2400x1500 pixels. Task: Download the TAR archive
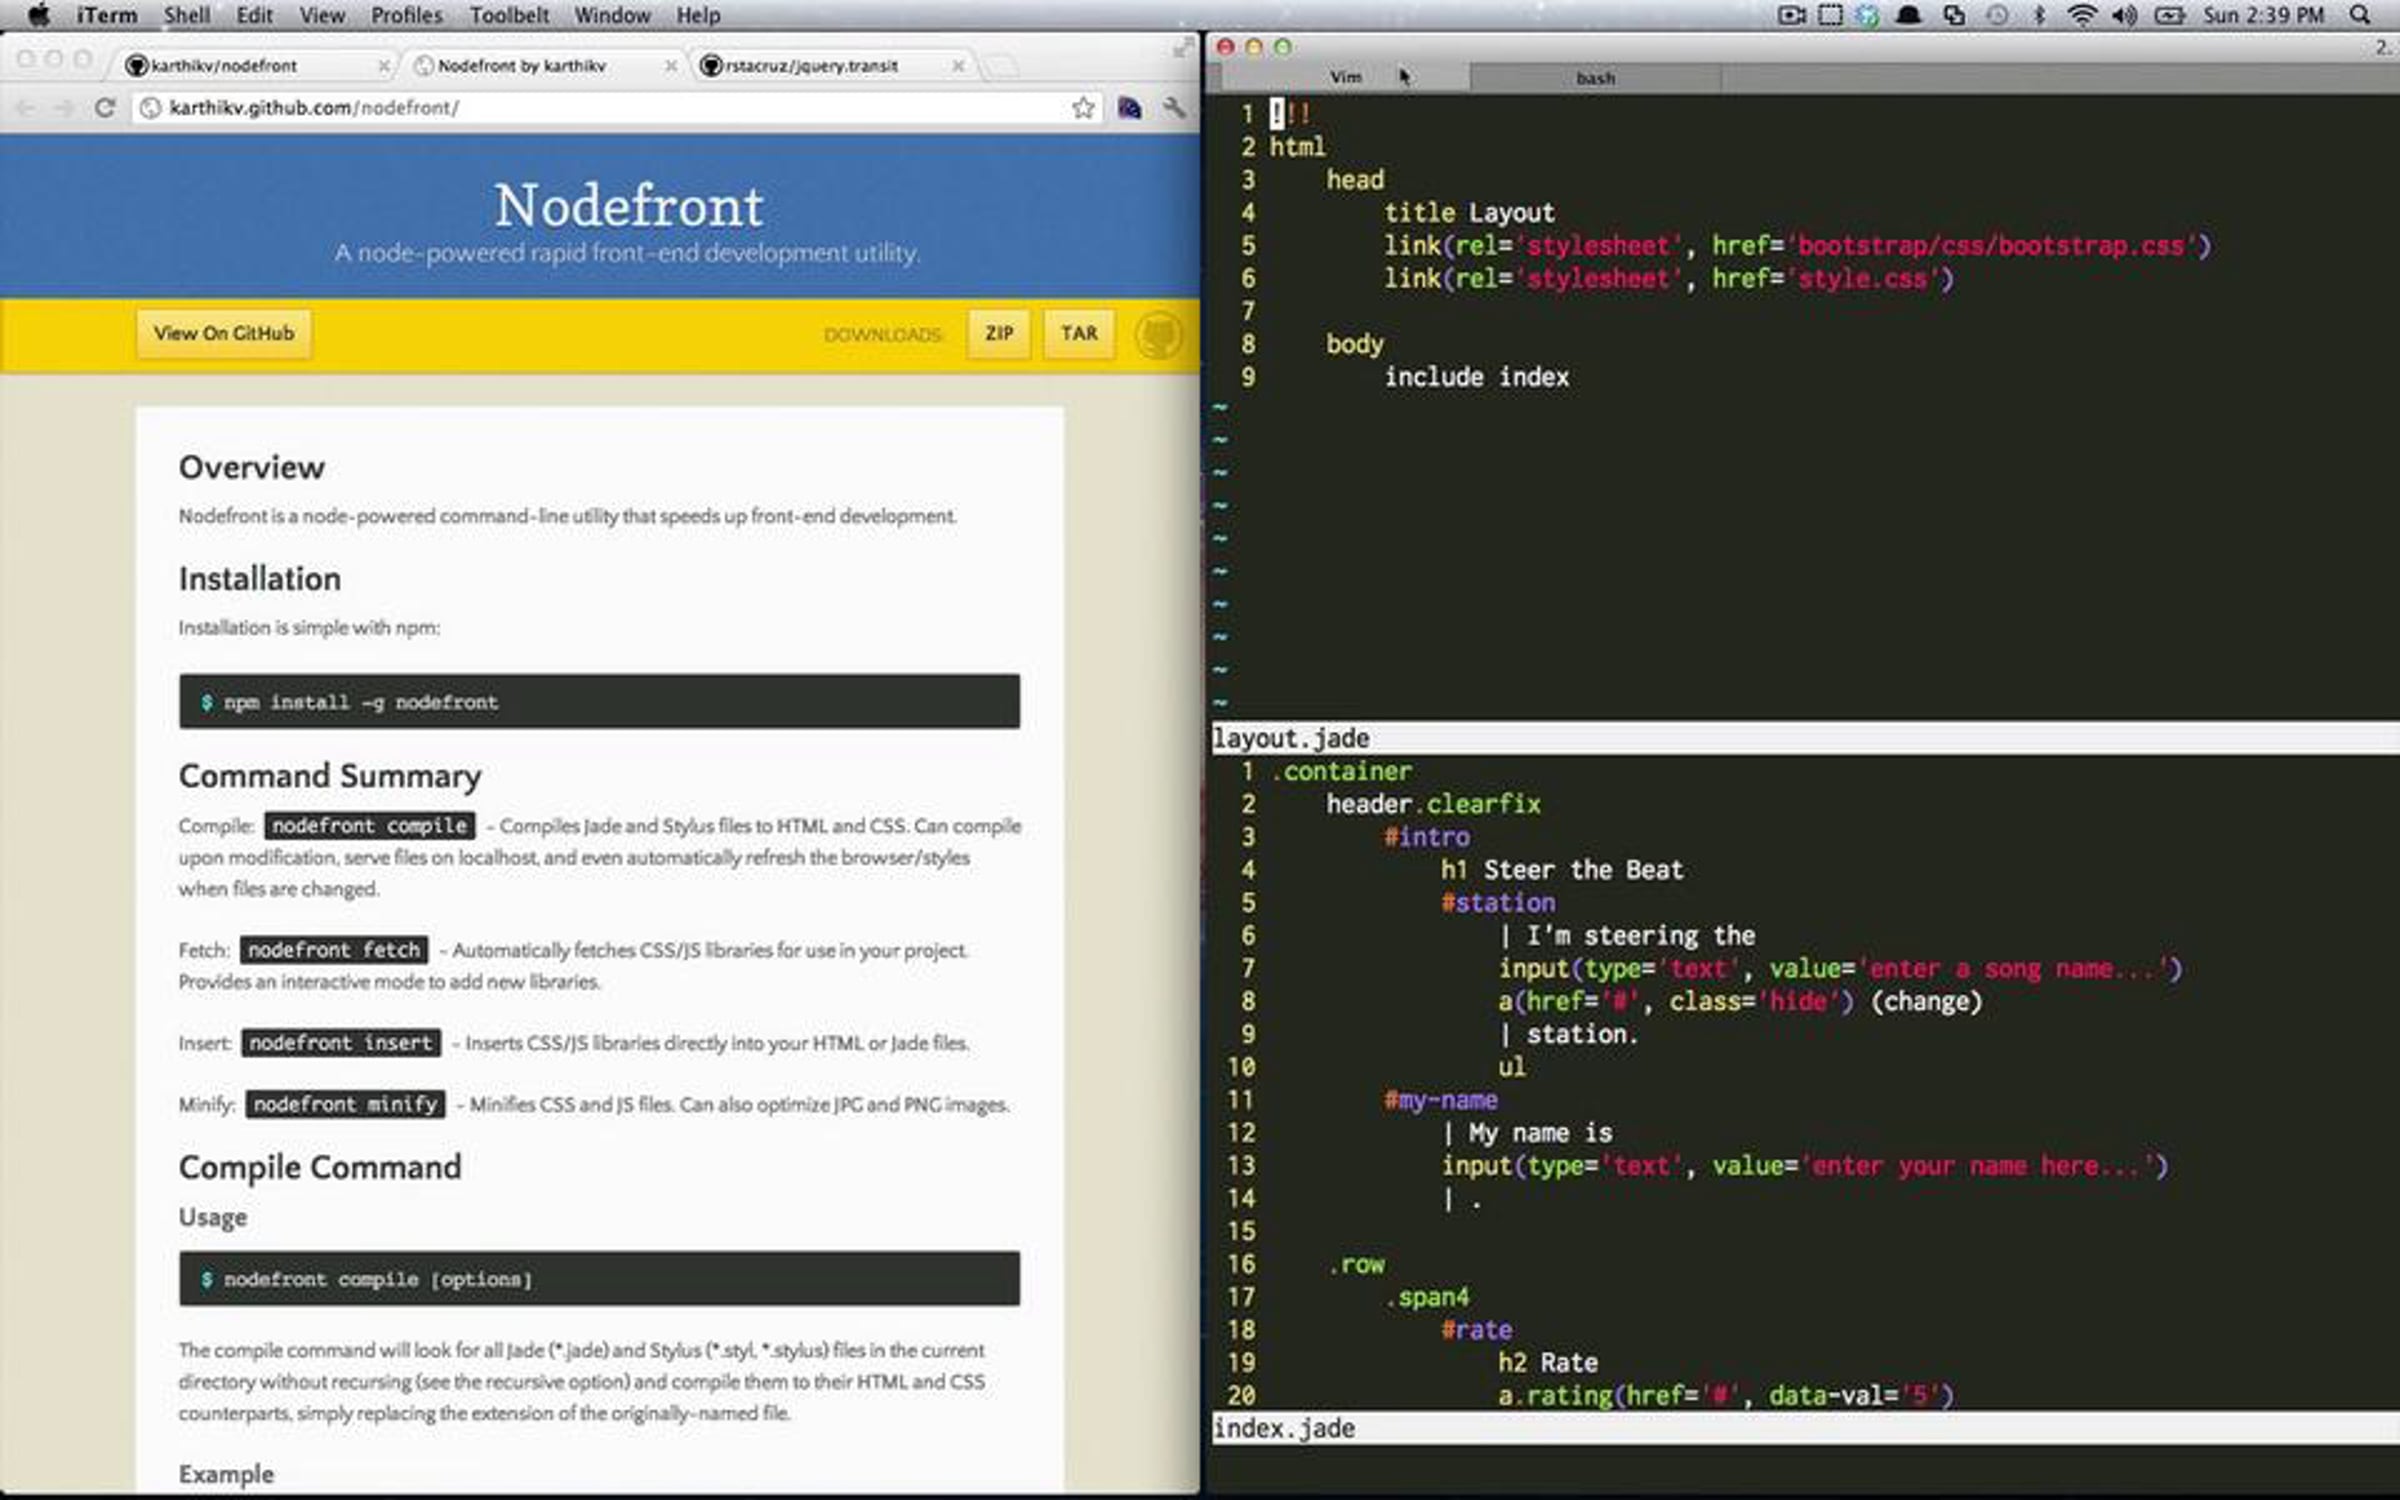tap(1079, 334)
